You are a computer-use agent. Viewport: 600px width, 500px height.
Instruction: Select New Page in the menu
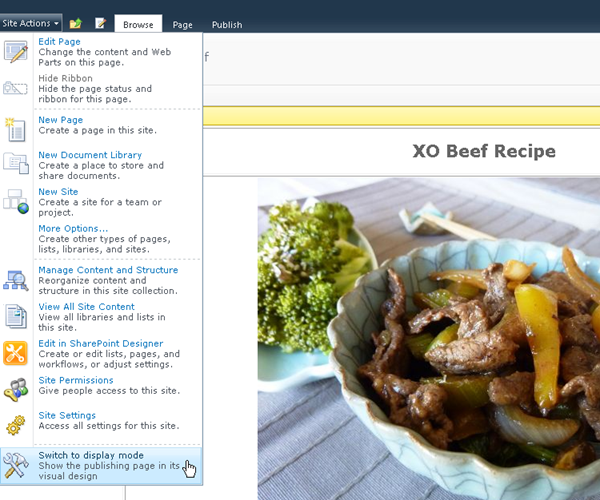(101, 125)
